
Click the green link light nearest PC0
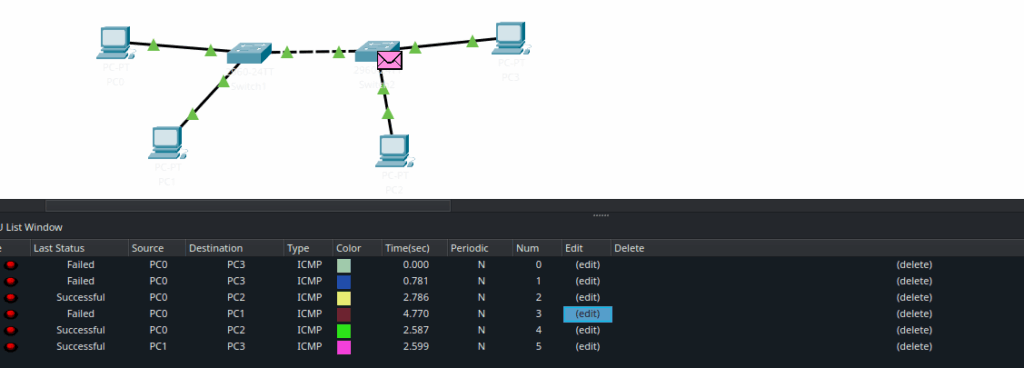point(153,45)
